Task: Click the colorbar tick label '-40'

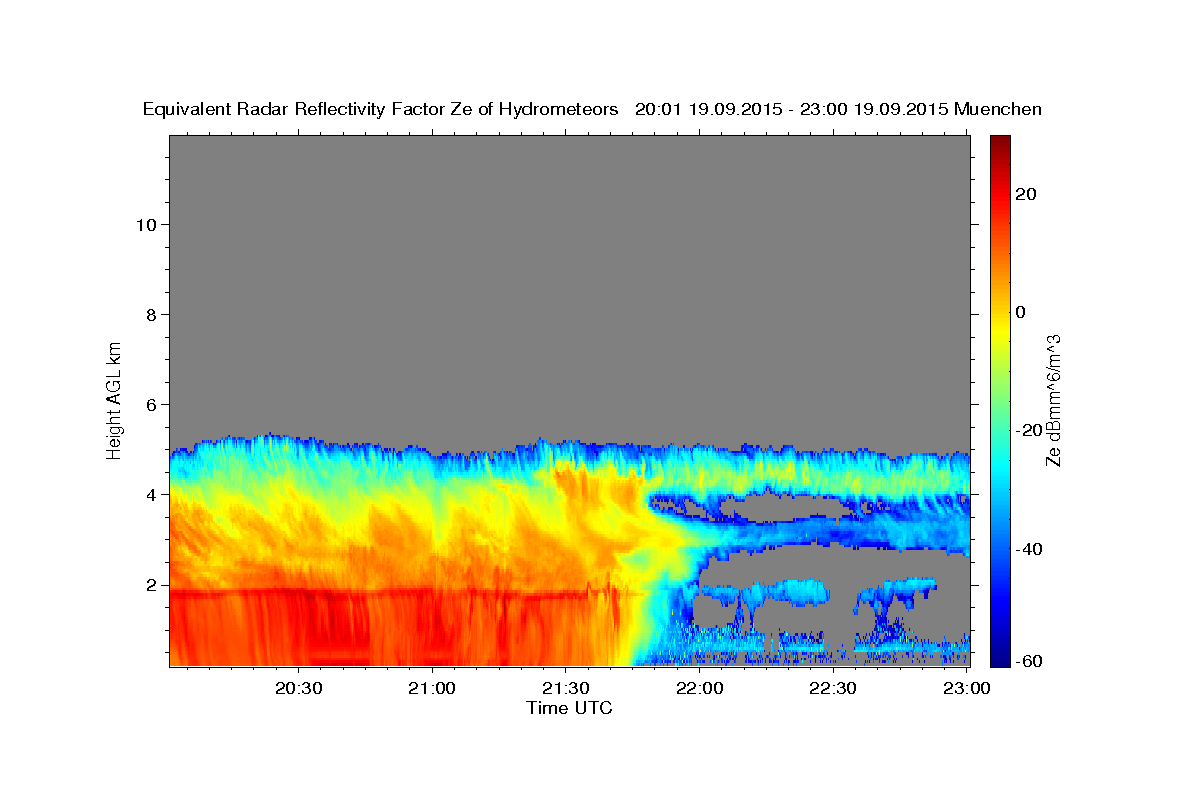Action: pos(1028,548)
